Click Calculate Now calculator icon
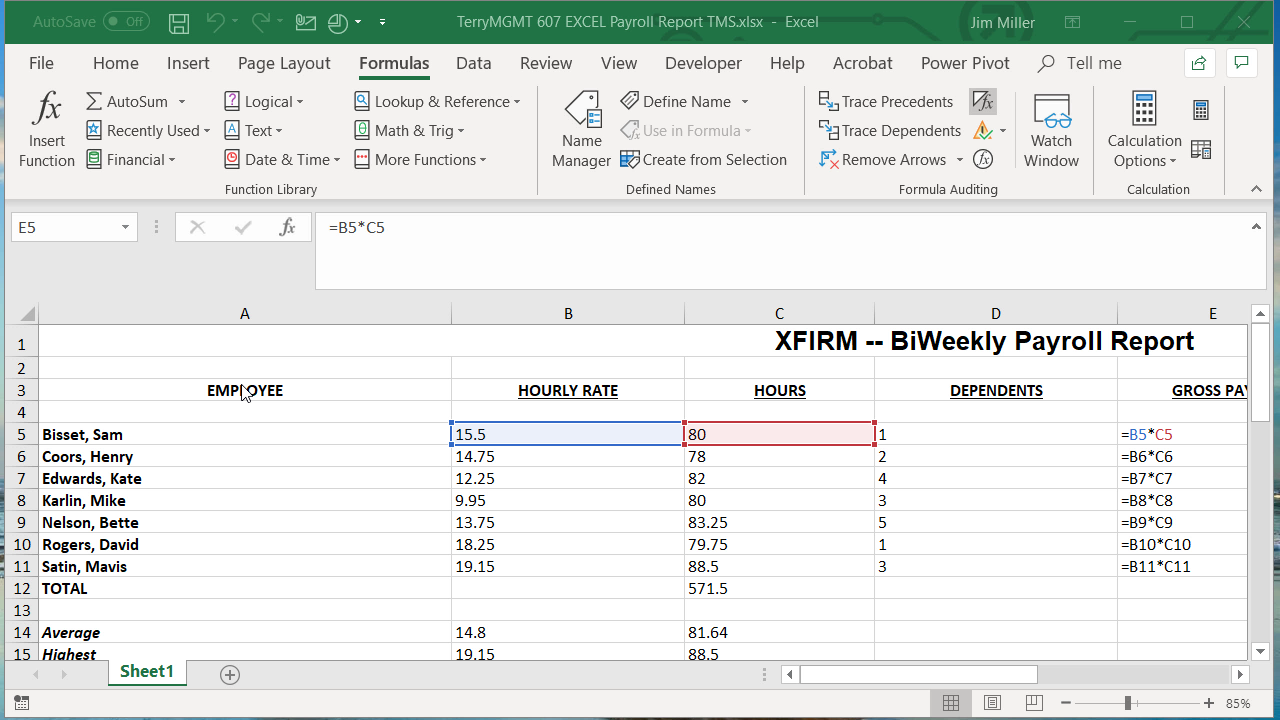 (1201, 110)
